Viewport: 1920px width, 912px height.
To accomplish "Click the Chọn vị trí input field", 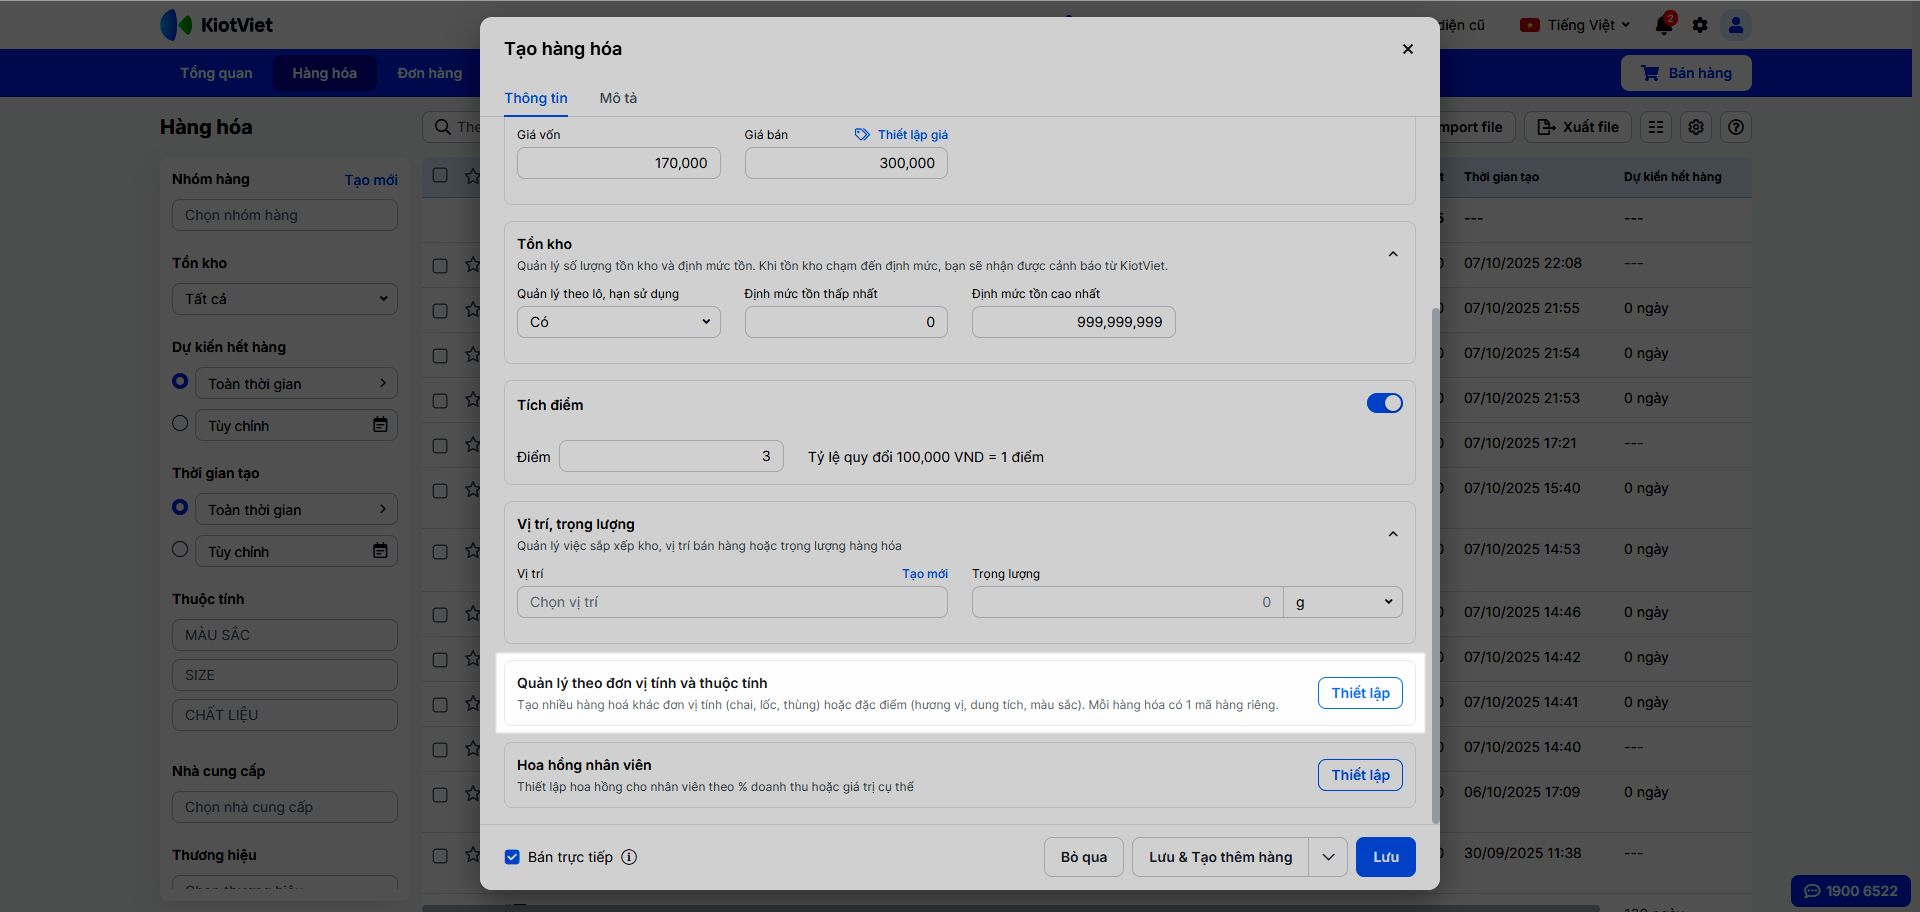I will [x=732, y=602].
